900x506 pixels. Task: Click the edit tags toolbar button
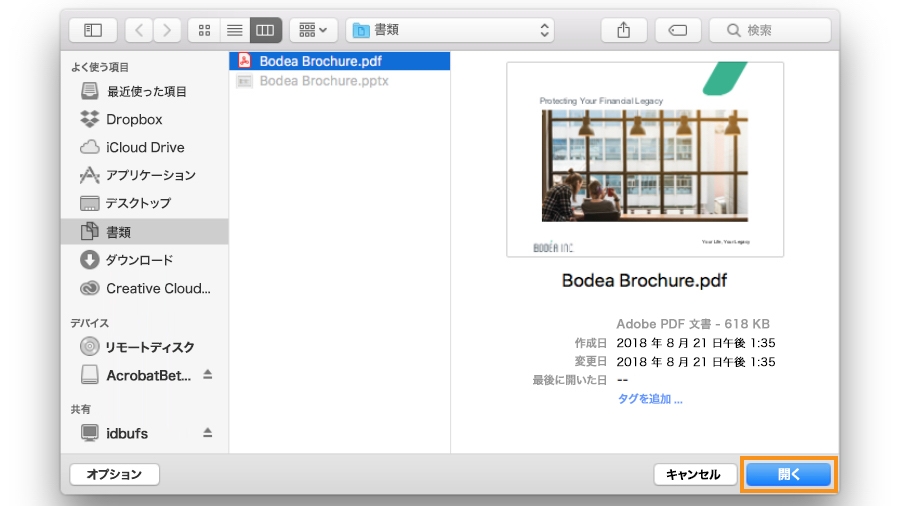pos(678,30)
